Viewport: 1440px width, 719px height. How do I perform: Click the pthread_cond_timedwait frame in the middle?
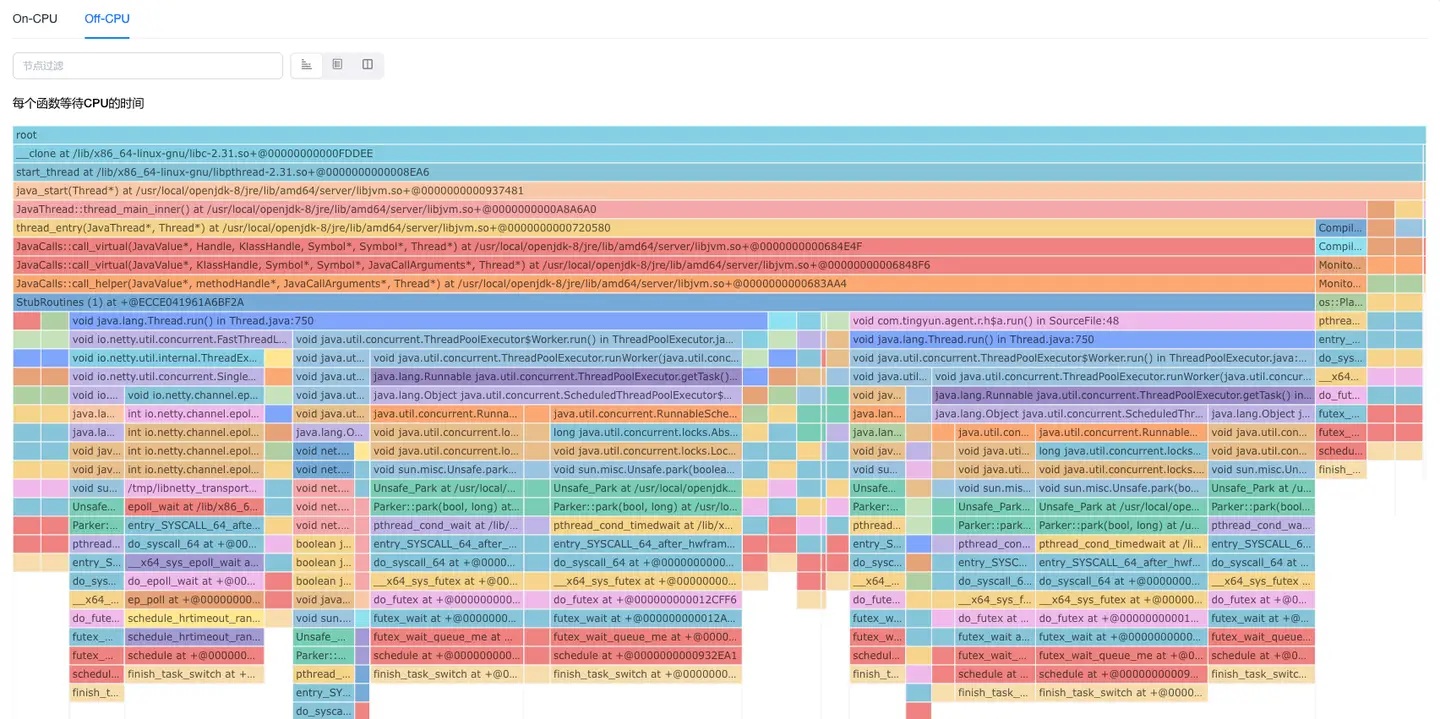pos(646,525)
